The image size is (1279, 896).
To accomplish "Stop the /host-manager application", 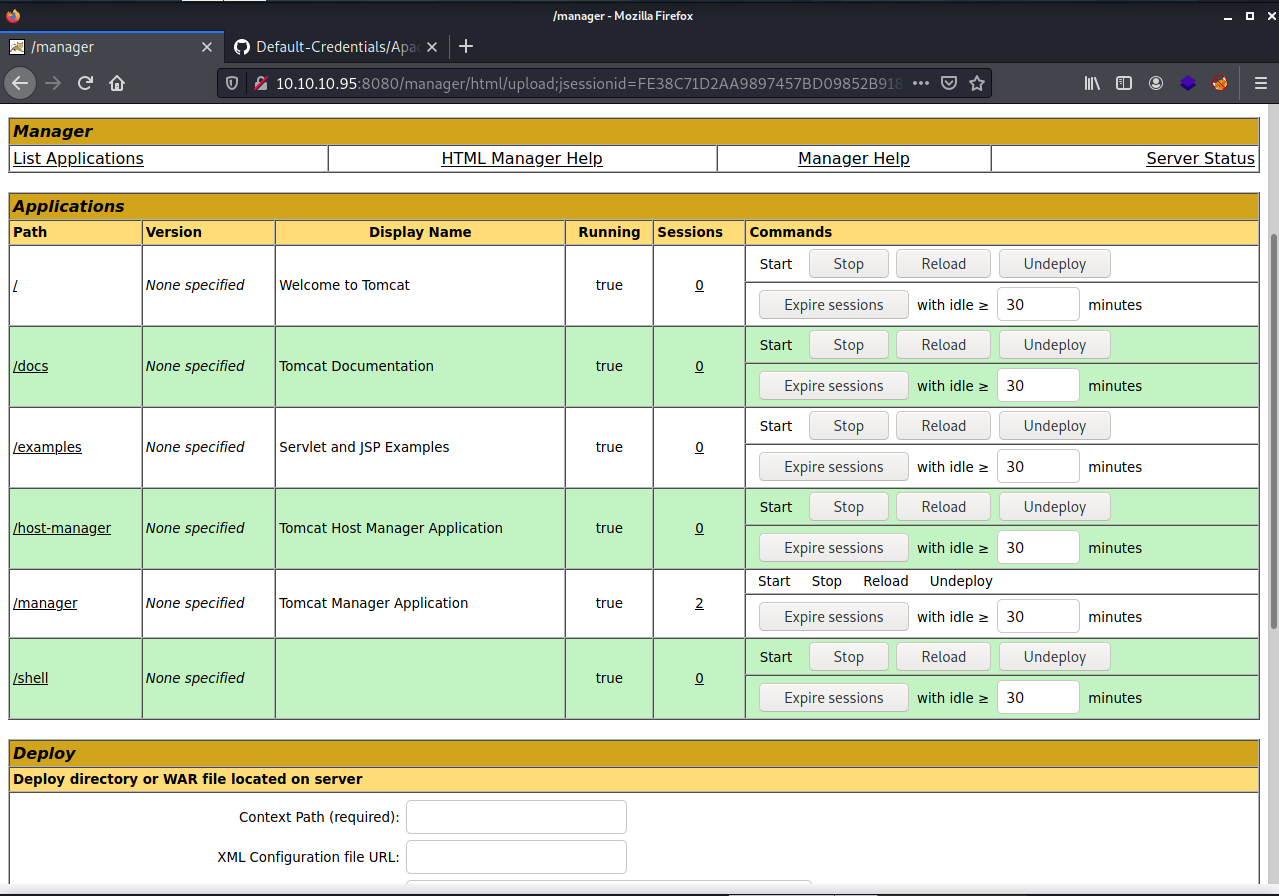I will pyautogui.click(x=848, y=507).
